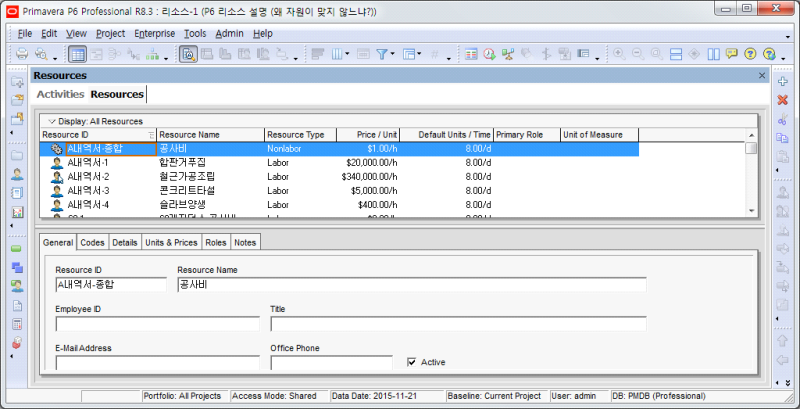Open the folder icon in left sidebar
Image resolution: width=800 pixels, height=409 pixels.
click(17, 156)
